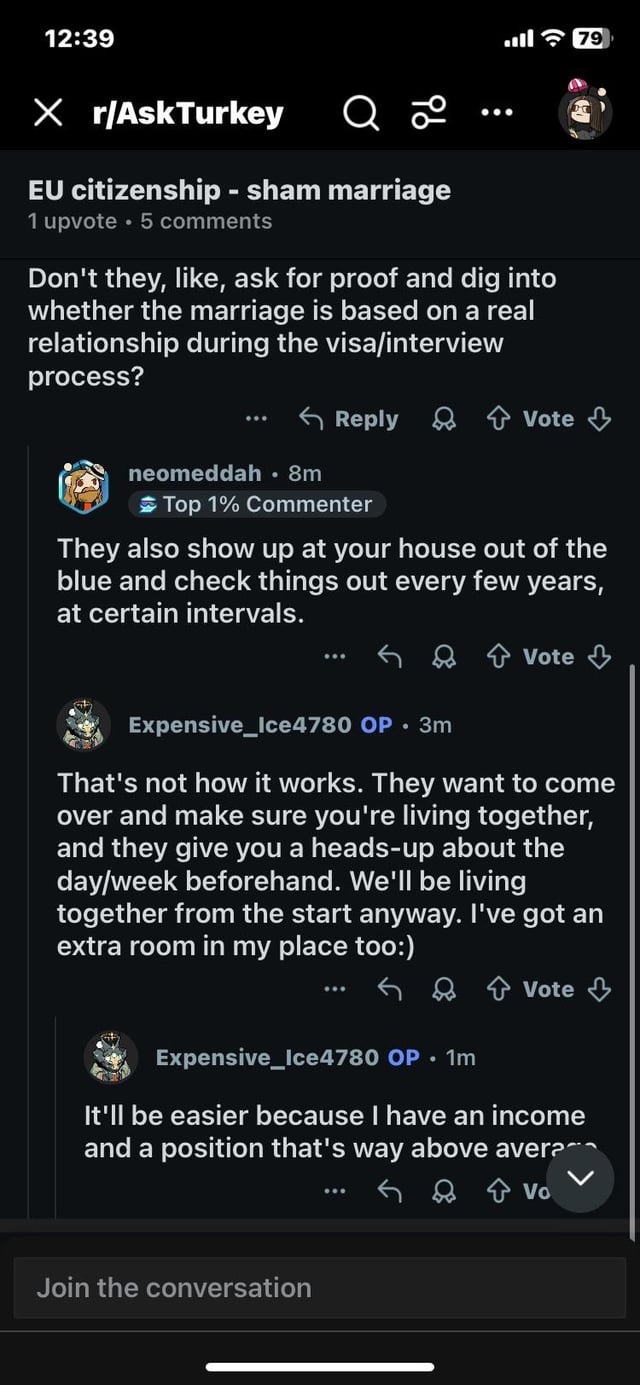Jump to next comment with chevron button
The image size is (640, 1385).
click(581, 1180)
